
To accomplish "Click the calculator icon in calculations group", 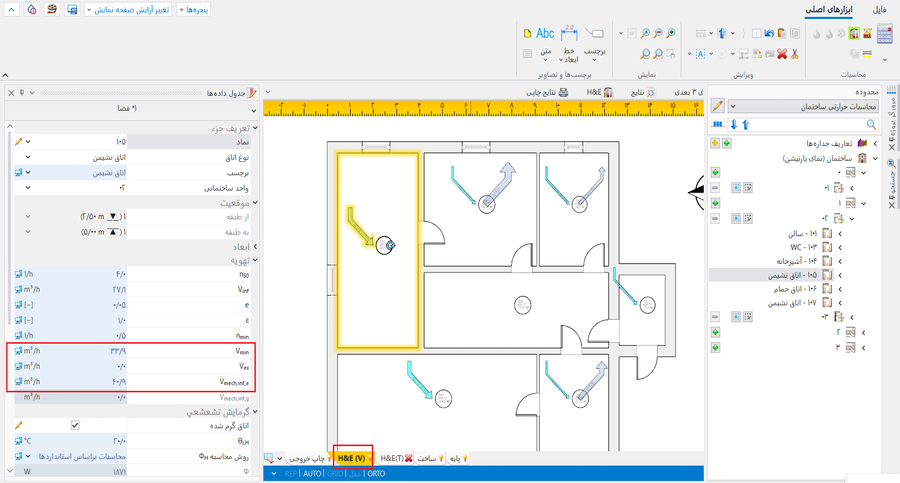I will pyautogui.click(x=884, y=34).
